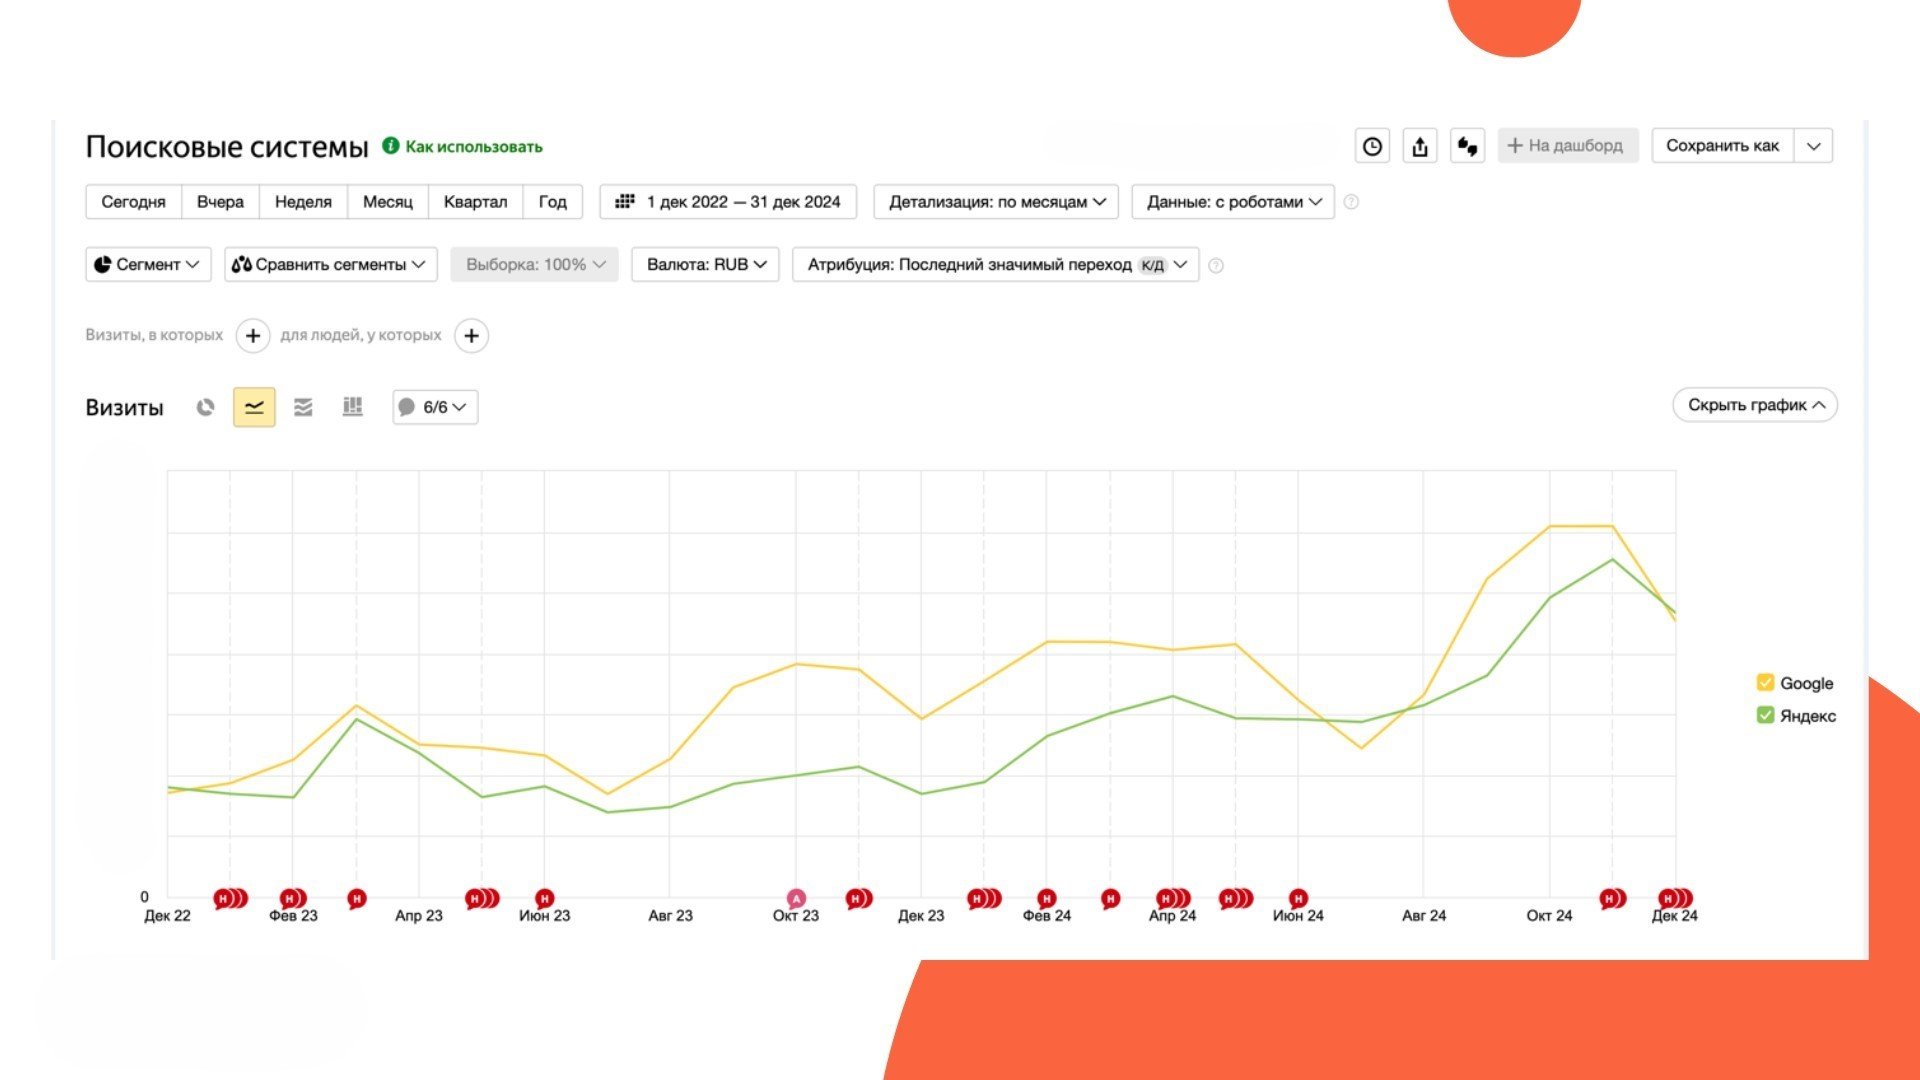Viewport: 1920px width, 1080px height.
Task: Switch to pie chart view
Action: pos(205,407)
